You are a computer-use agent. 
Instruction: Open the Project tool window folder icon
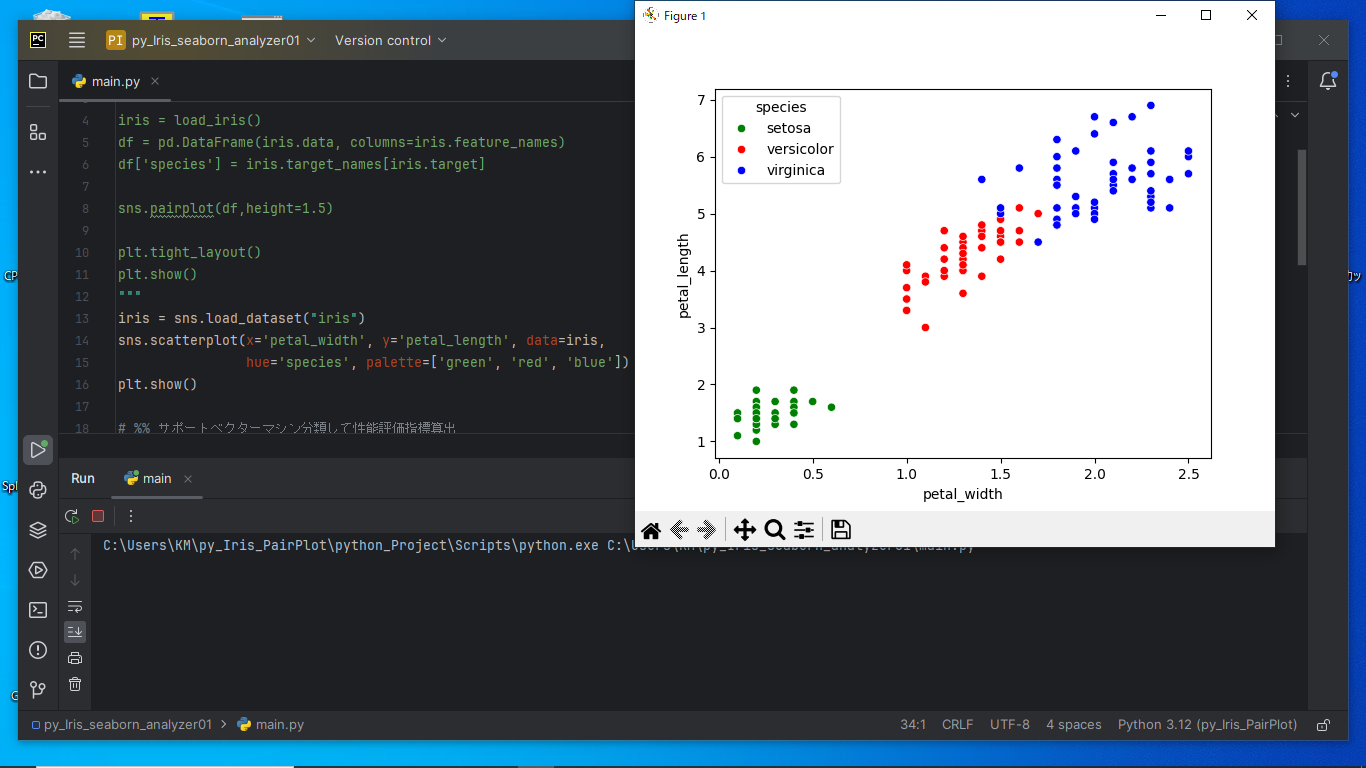(x=38, y=81)
